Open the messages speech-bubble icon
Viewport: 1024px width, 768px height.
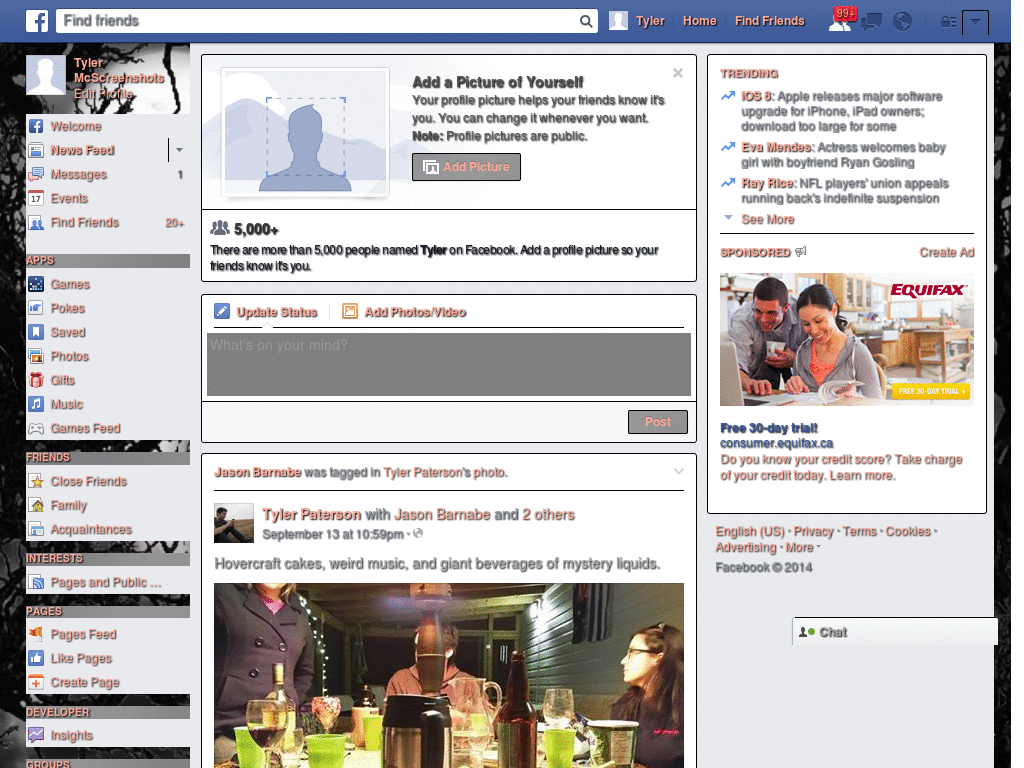871,21
